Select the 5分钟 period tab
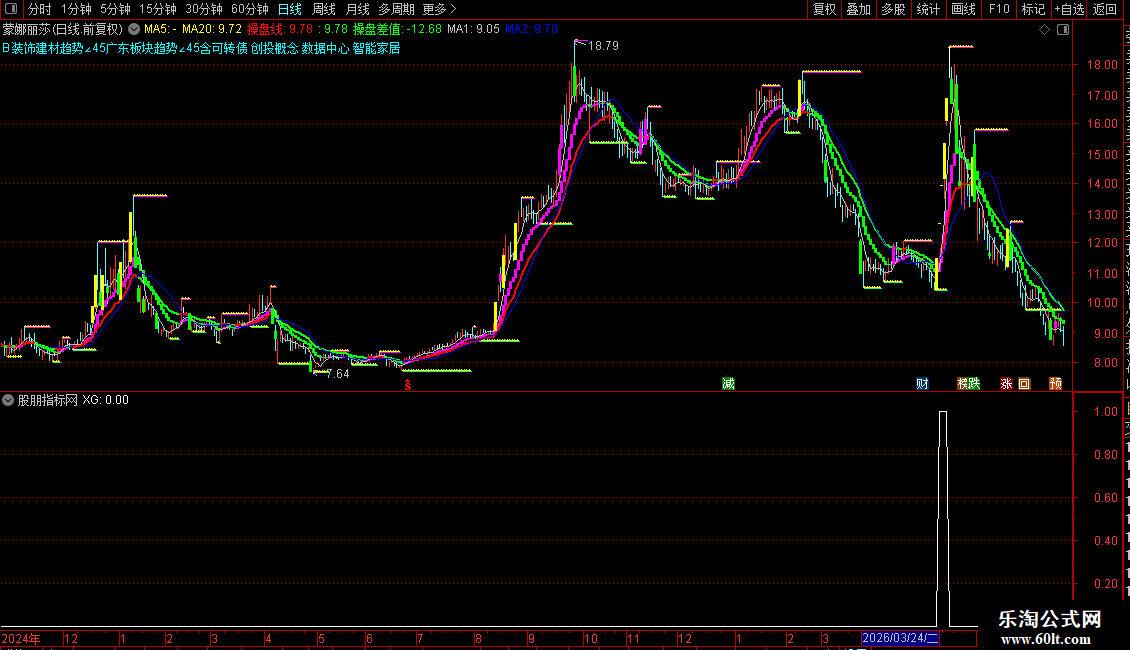 [115, 9]
